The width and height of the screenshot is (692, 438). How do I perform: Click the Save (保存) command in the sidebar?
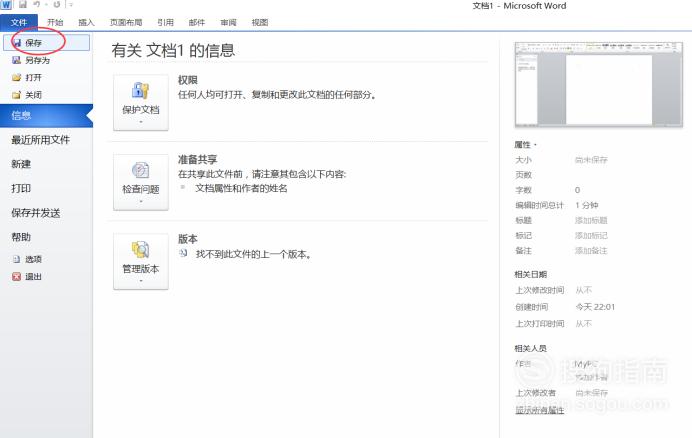46,43
